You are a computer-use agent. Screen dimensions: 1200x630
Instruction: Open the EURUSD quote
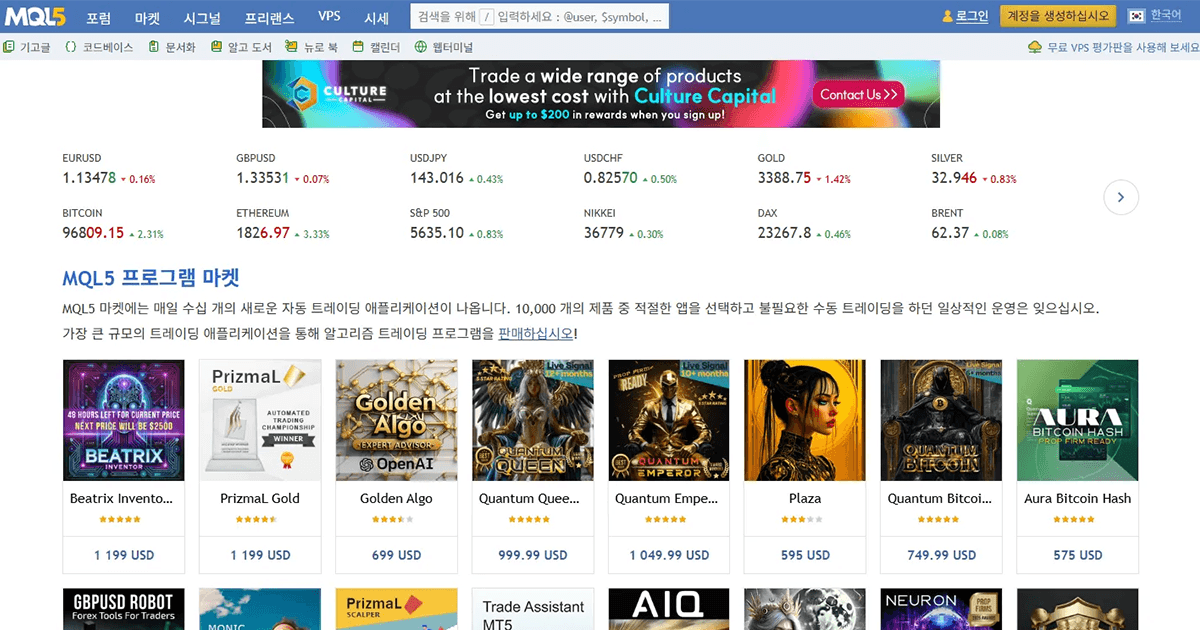tap(108, 169)
